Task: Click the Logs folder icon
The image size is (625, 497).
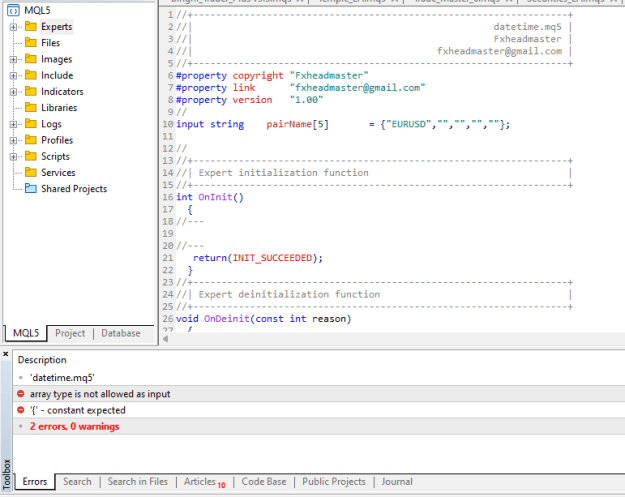Action: click(x=31, y=124)
